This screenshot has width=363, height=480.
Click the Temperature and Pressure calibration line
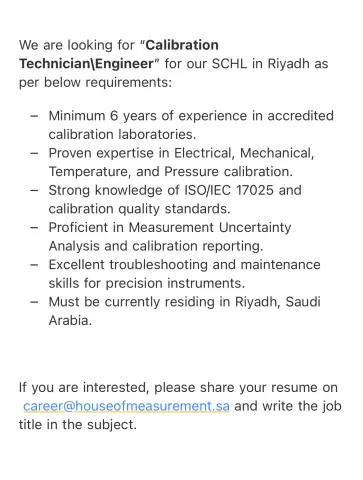tap(171, 172)
